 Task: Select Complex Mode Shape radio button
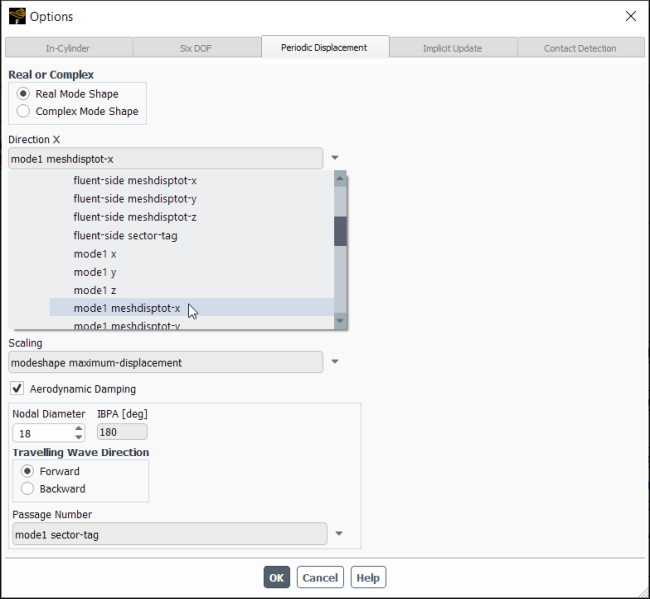(23, 111)
